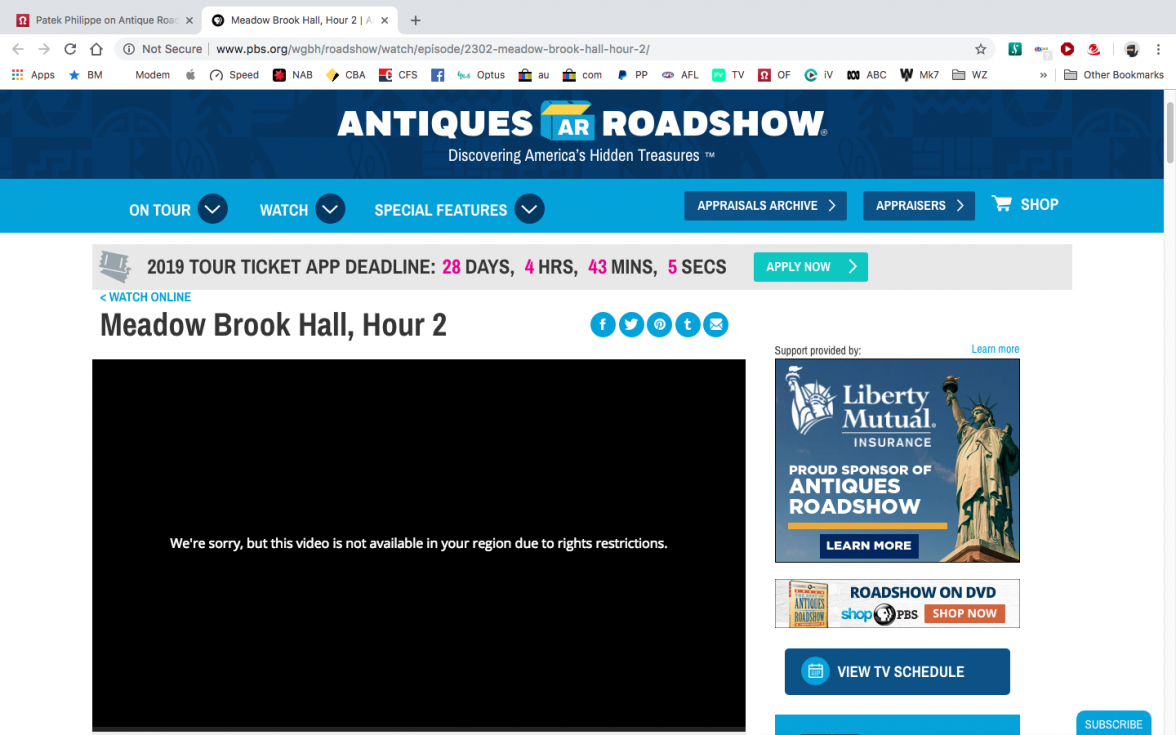Open the Other Bookmarks folder

(1114, 75)
